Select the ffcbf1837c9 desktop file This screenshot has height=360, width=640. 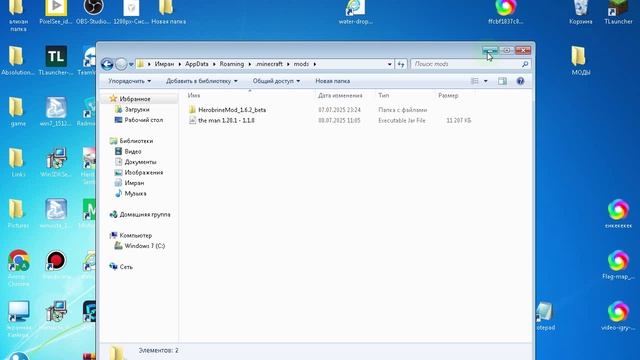506,12
